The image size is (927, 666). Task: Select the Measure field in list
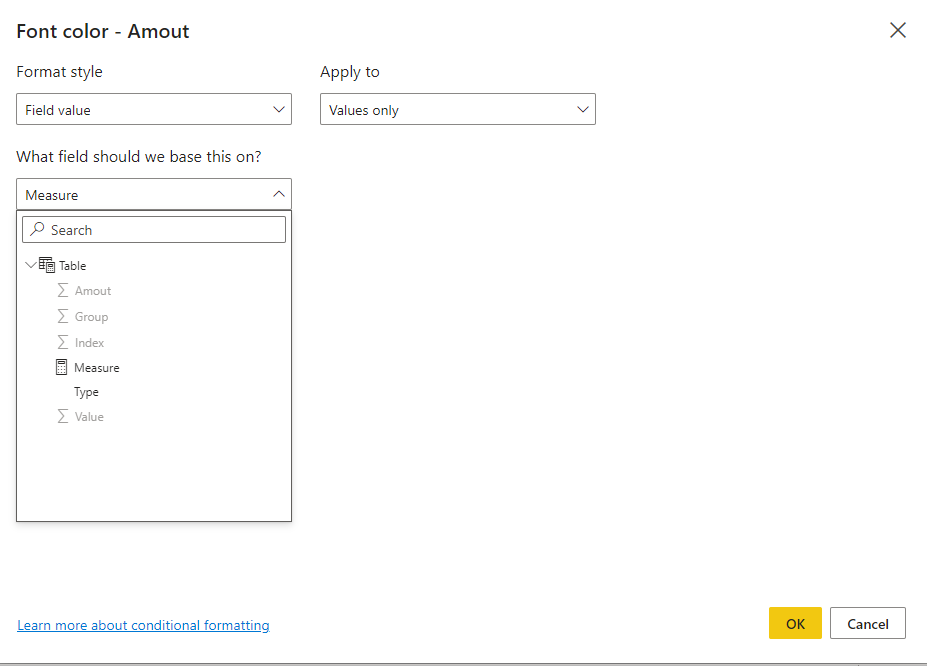tap(97, 368)
